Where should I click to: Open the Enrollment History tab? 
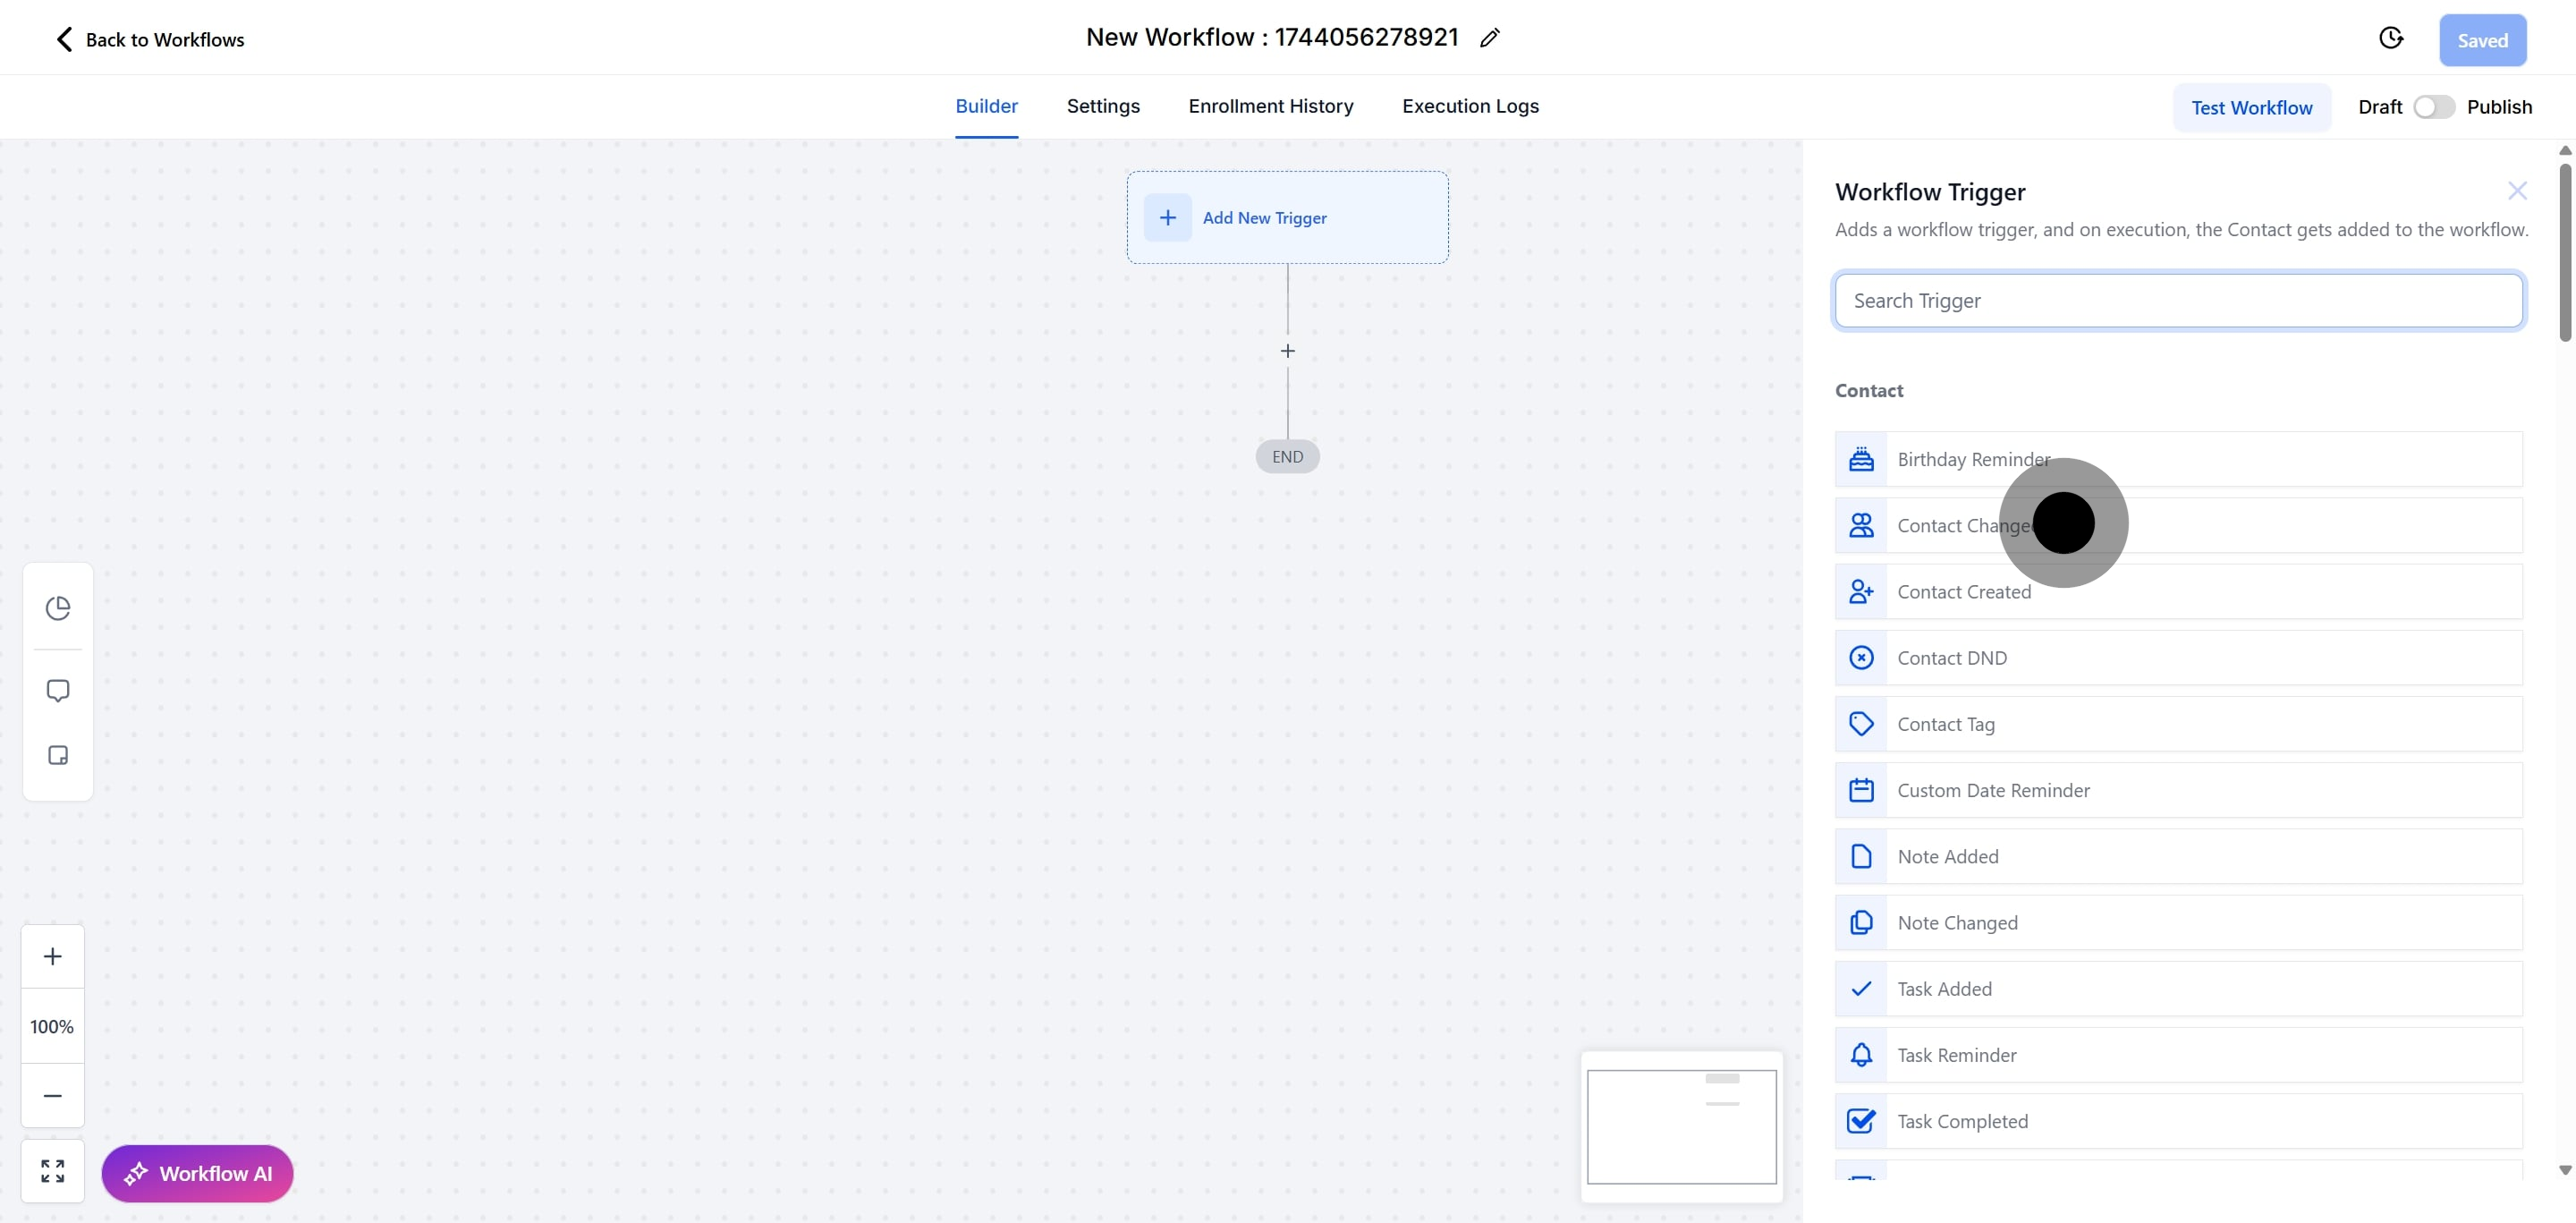coord(1270,106)
